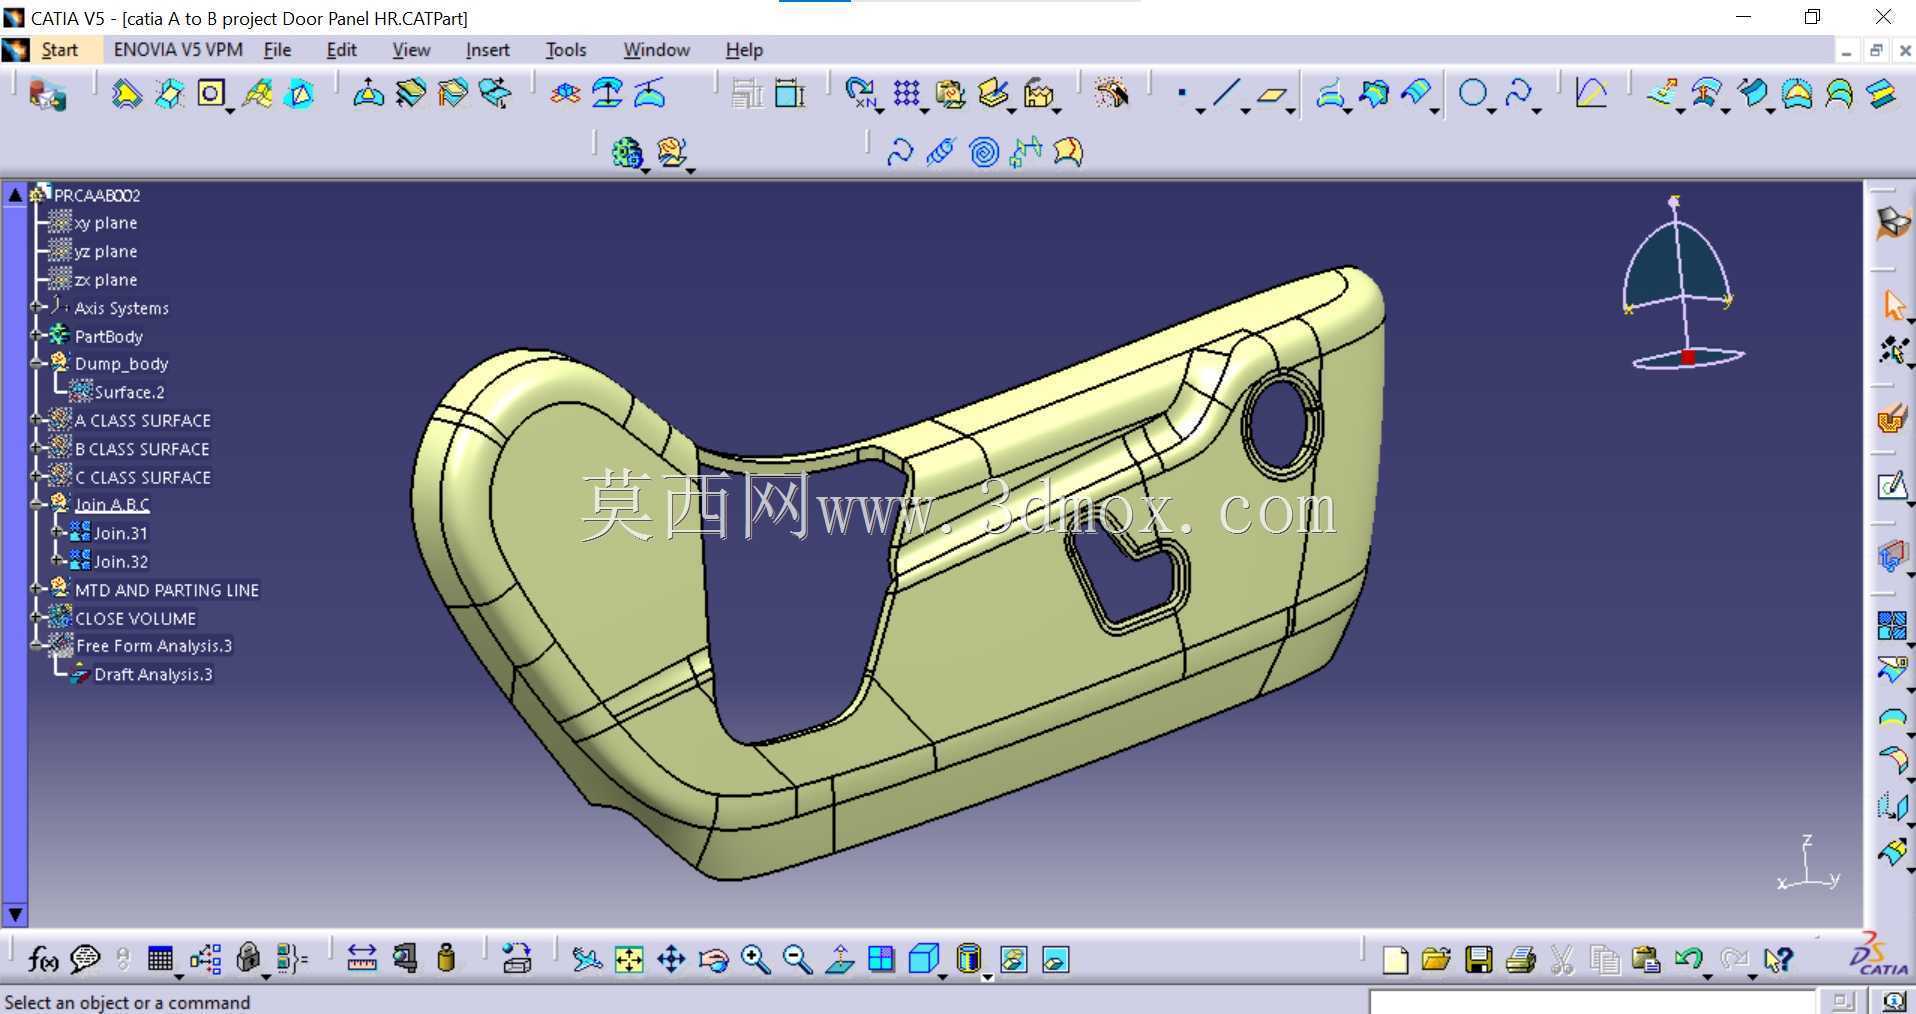Open the Circle tool dropdown arrow
This screenshot has width=1916, height=1014.
pos(1491,112)
